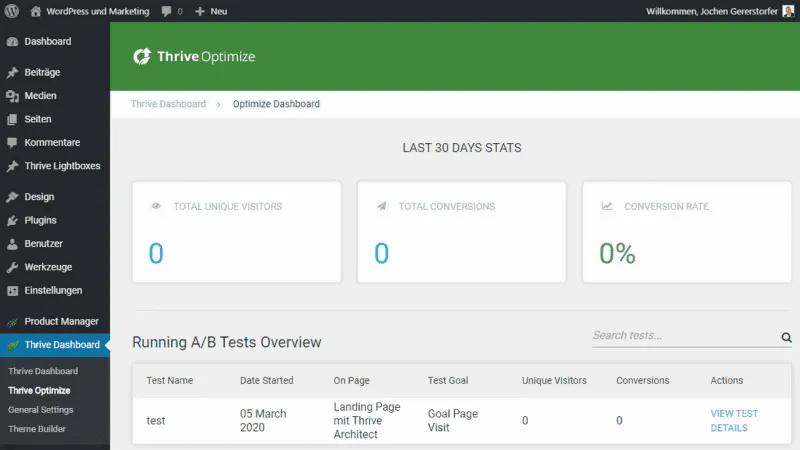Click the Thrive Dashboard breadcrumb link

point(168,104)
